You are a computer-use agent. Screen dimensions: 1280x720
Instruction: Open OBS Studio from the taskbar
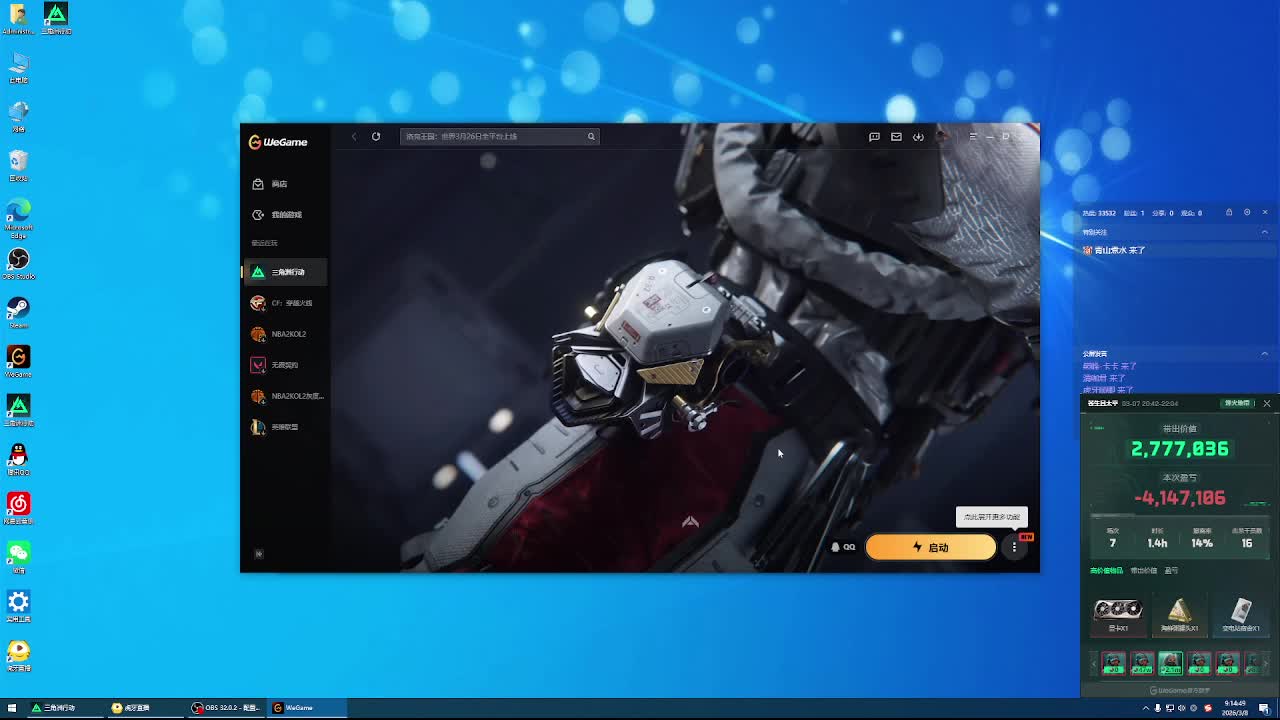pos(226,708)
